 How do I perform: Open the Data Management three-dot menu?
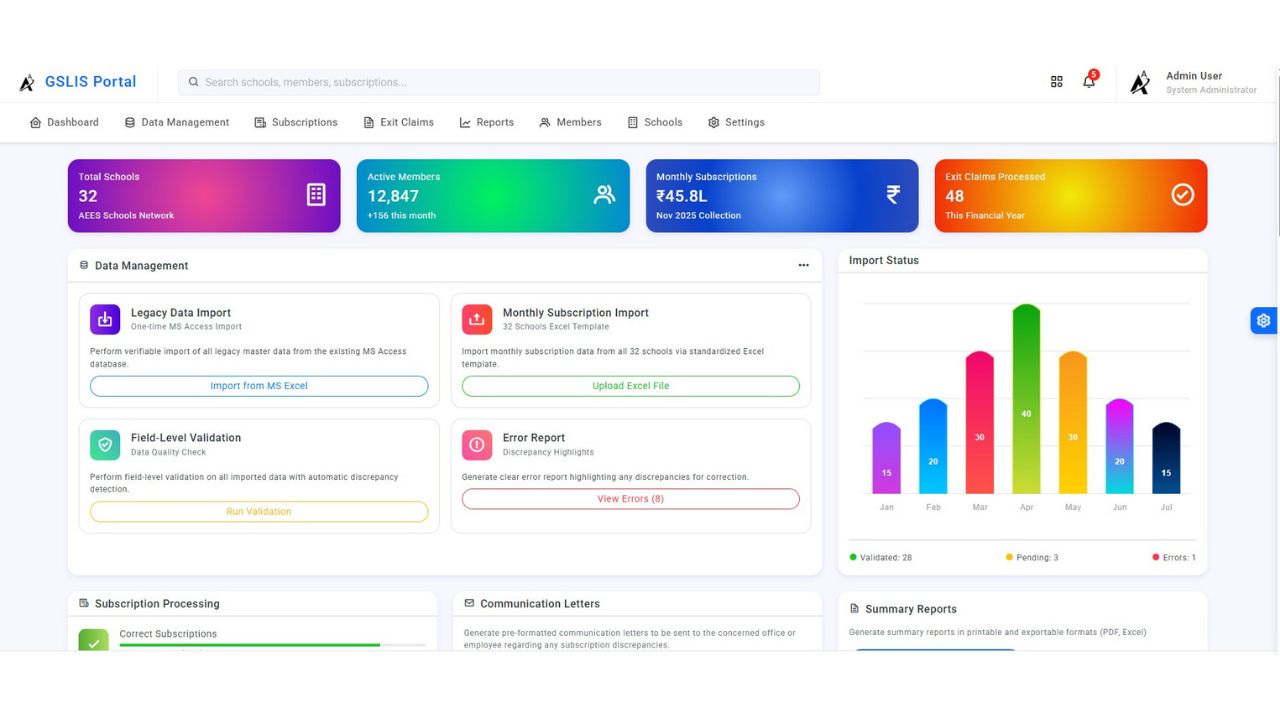point(803,266)
